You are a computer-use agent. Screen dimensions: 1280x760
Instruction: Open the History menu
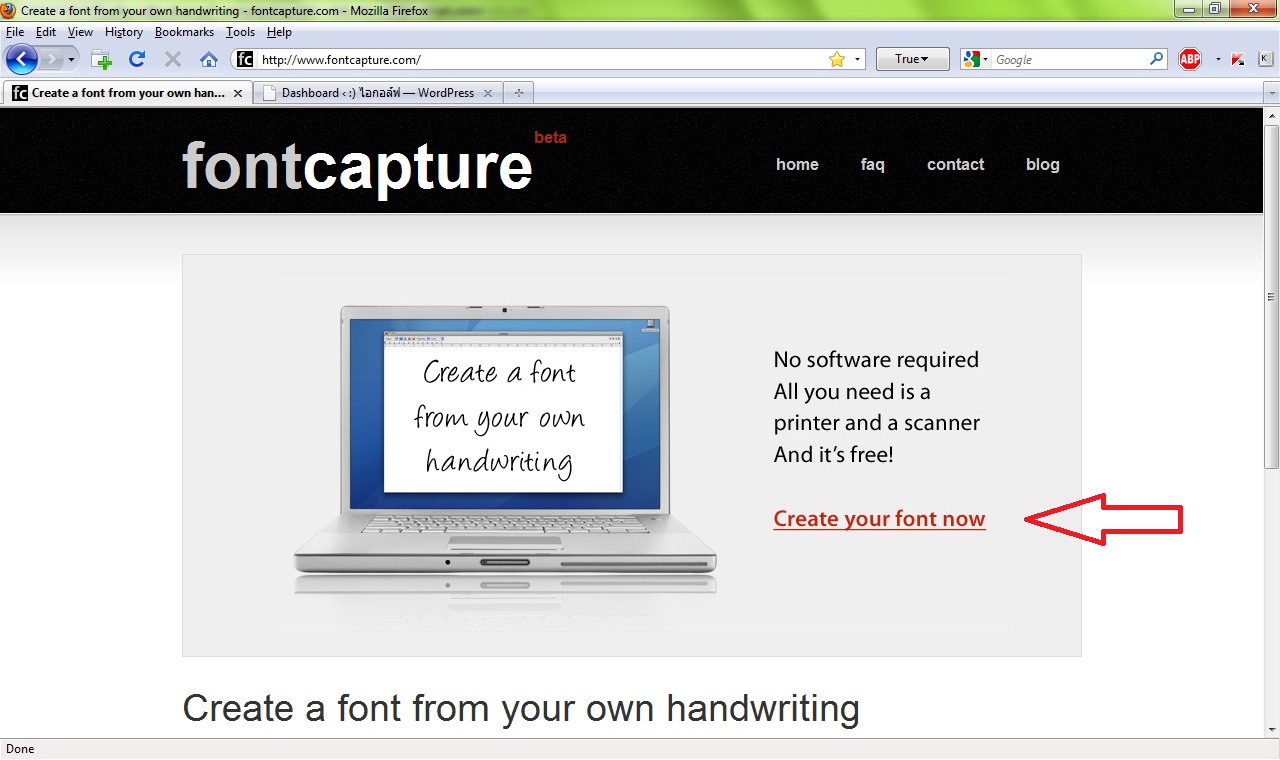pyautogui.click(x=124, y=32)
